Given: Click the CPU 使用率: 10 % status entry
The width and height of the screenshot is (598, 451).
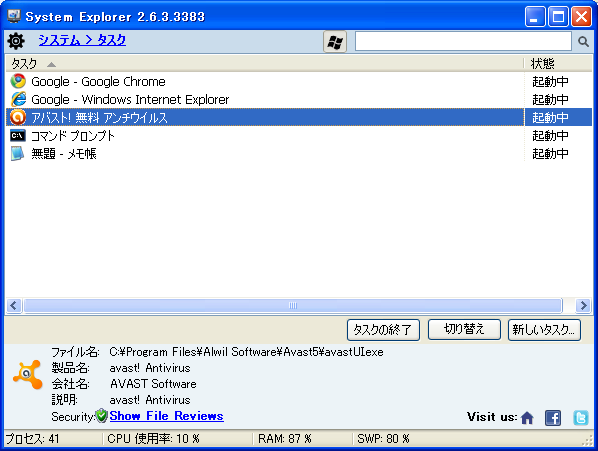Looking at the screenshot, I should point(153,439).
